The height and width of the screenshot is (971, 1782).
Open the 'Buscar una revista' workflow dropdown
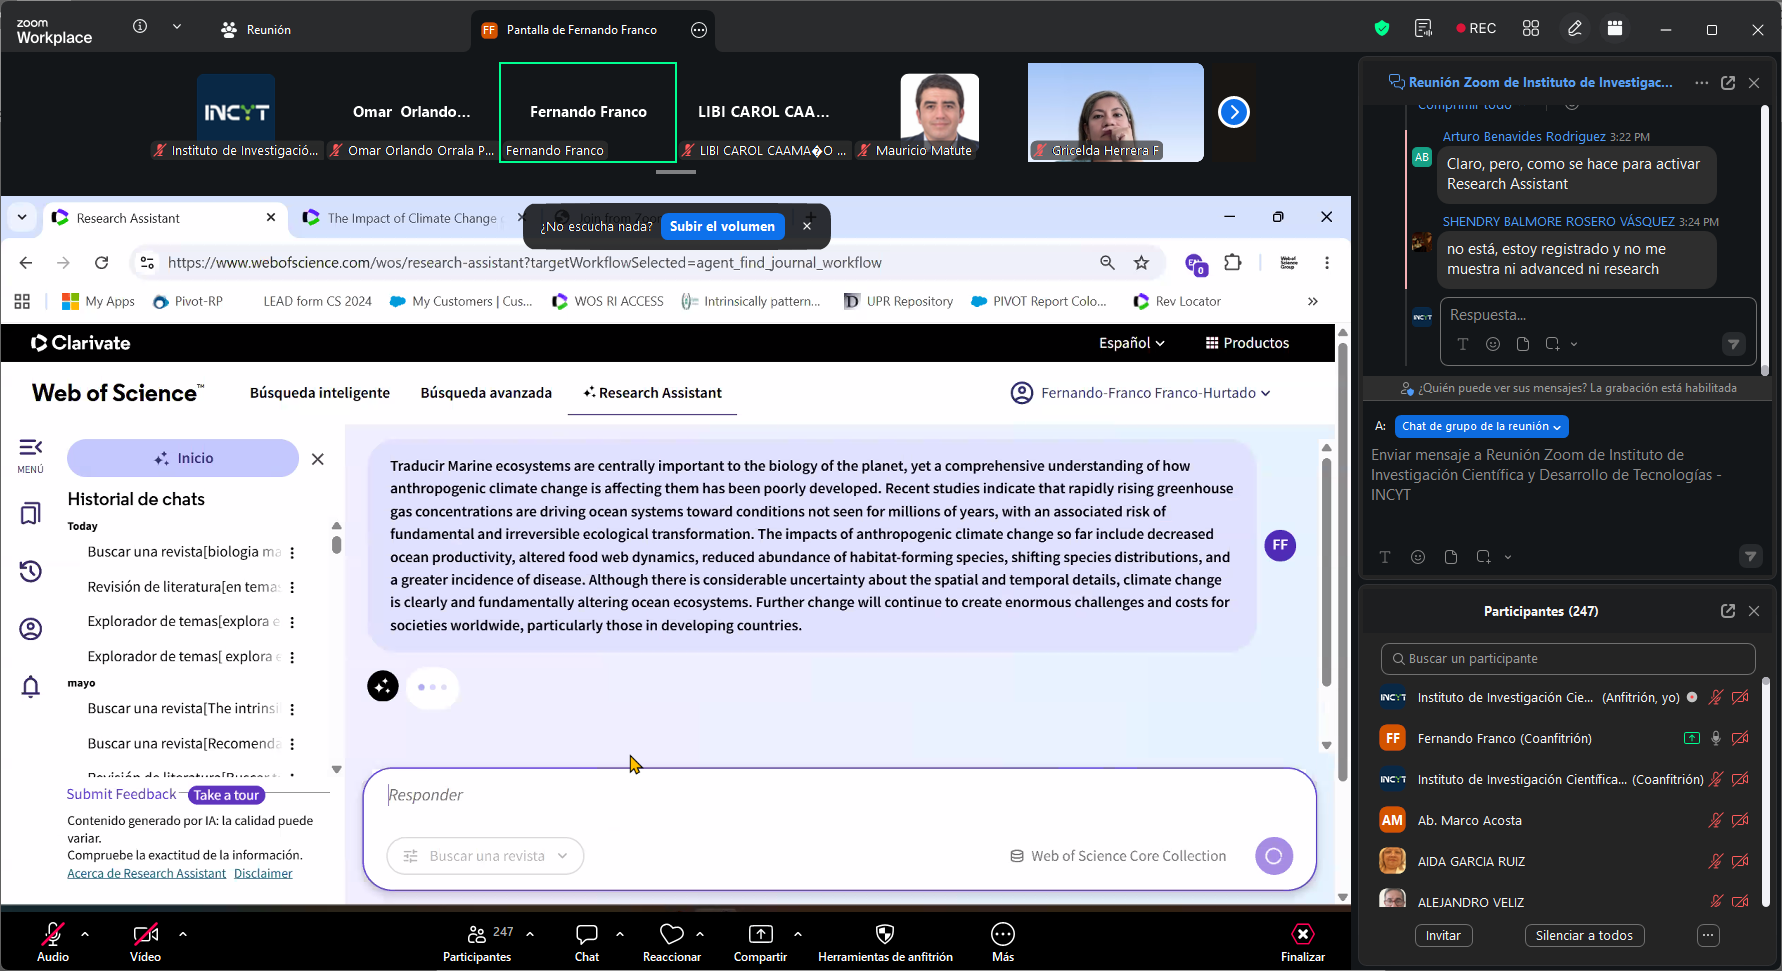click(486, 856)
